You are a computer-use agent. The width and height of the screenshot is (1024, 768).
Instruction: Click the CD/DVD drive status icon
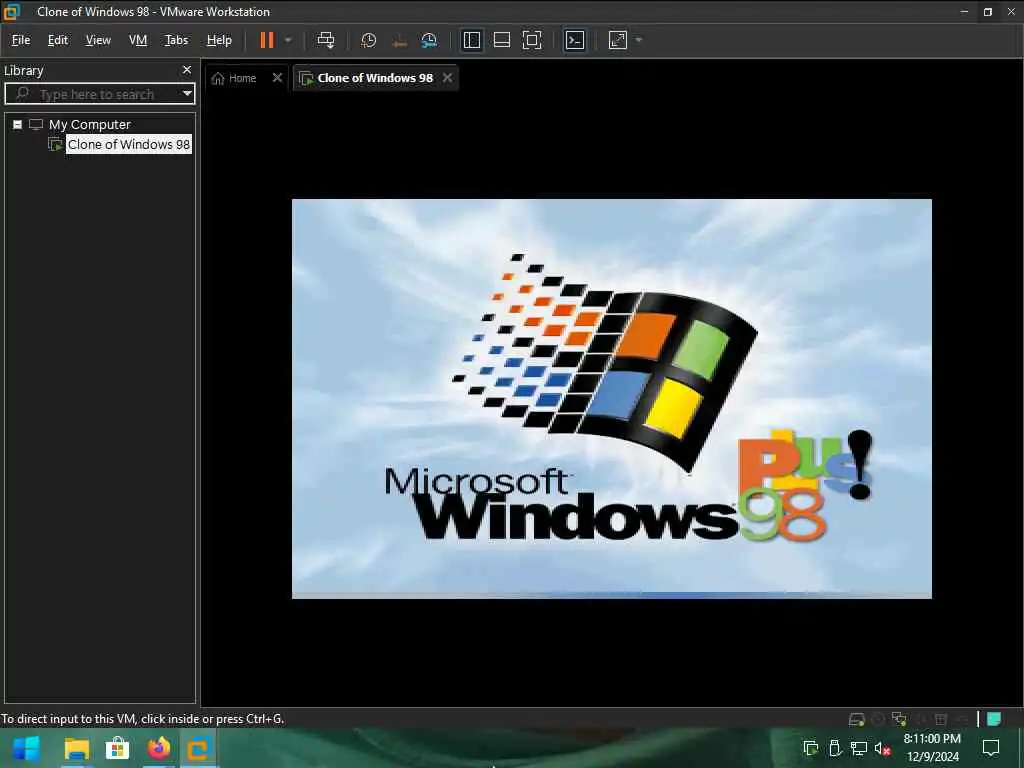pyautogui.click(x=878, y=719)
